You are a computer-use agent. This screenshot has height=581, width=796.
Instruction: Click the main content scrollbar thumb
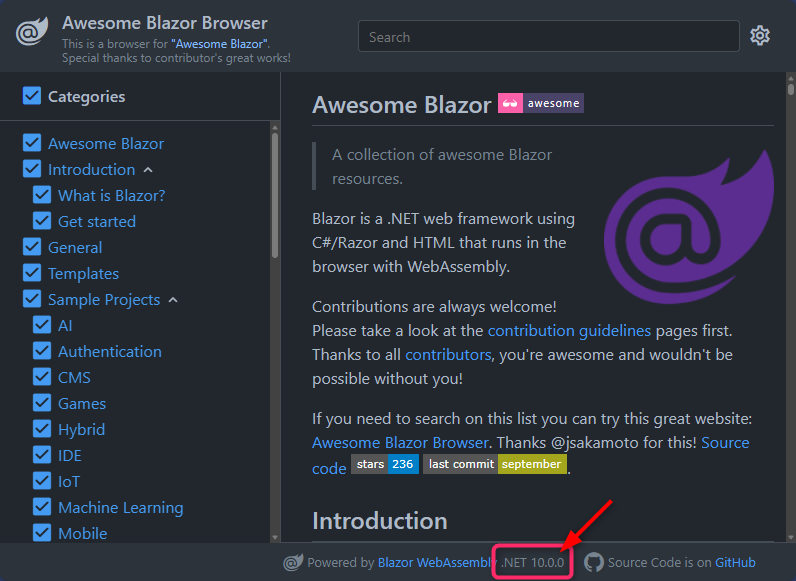790,89
